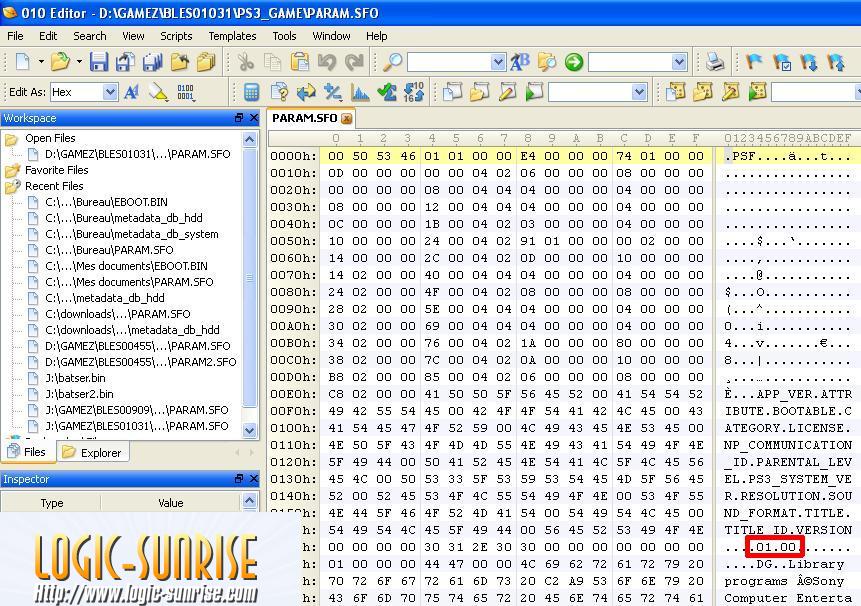
Task: Open the Calculator tool icon
Action: pos(252,92)
